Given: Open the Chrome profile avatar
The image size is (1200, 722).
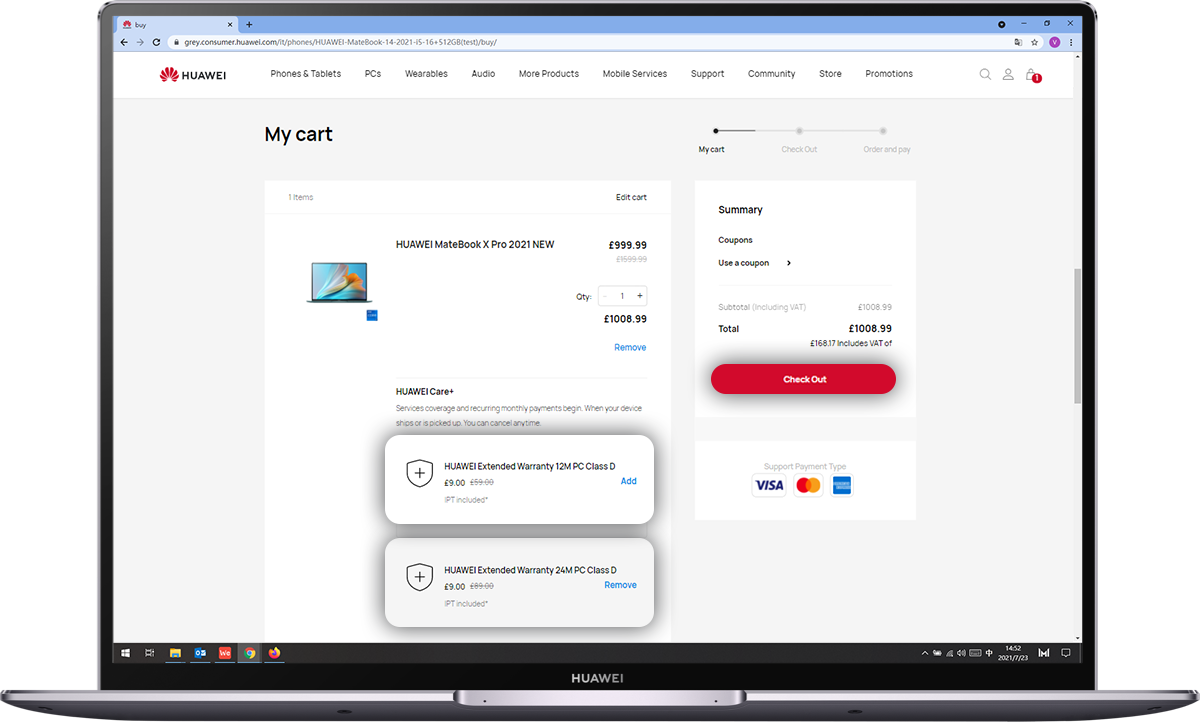Looking at the screenshot, I should pyautogui.click(x=1054, y=42).
